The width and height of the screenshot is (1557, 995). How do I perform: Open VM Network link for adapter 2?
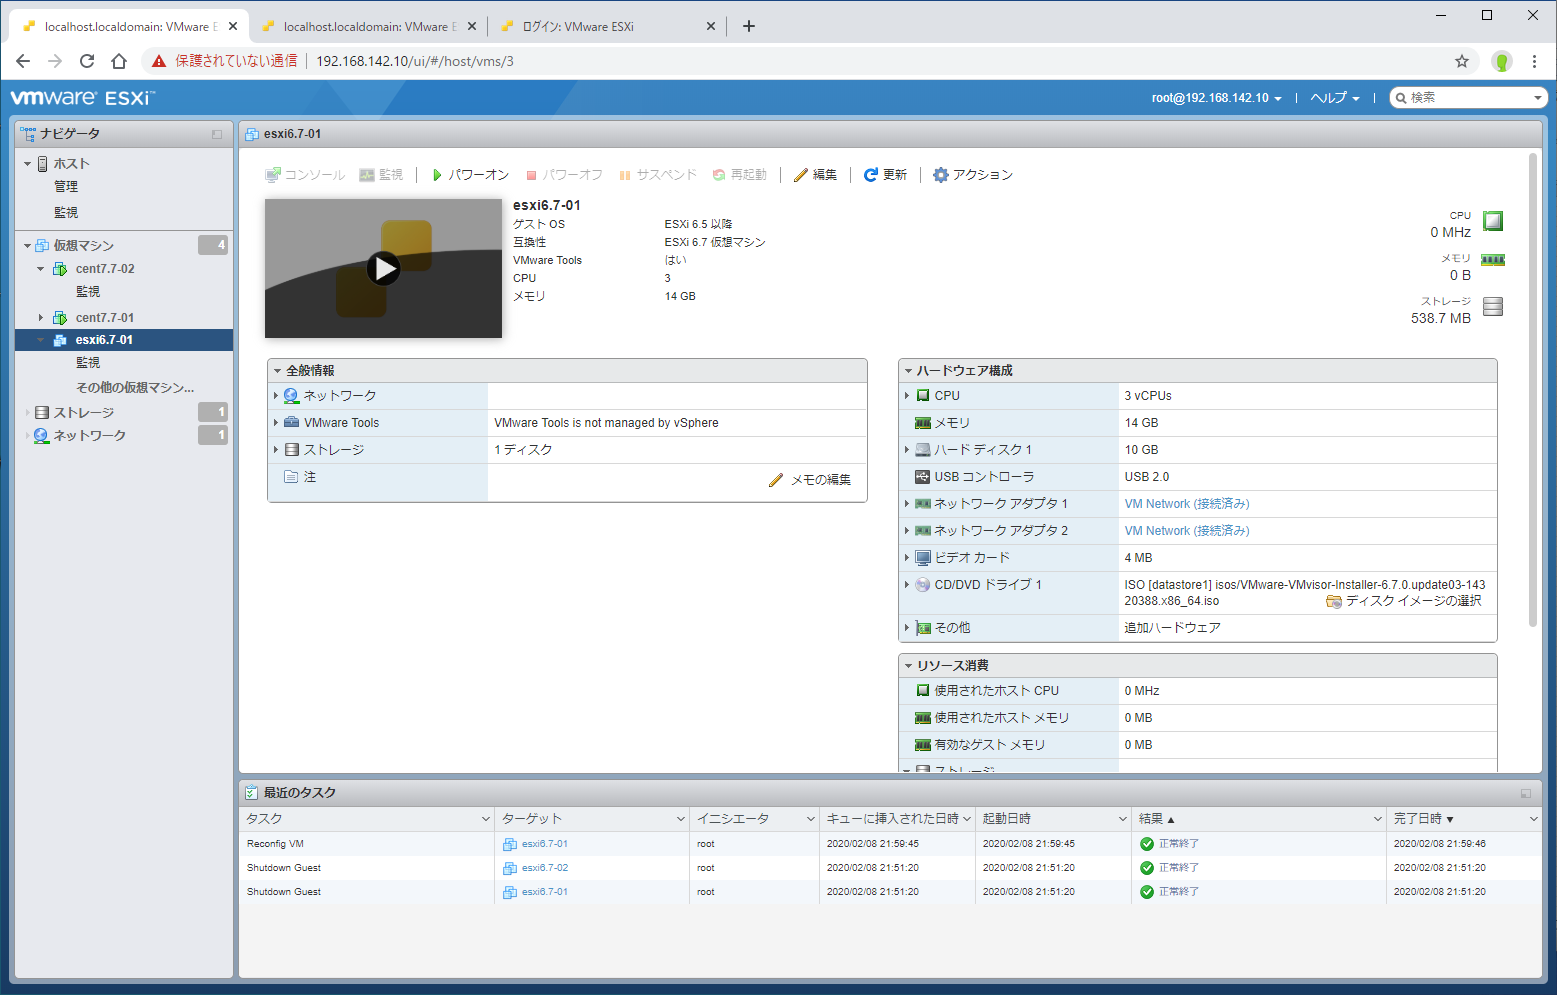tap(1187, 531)
